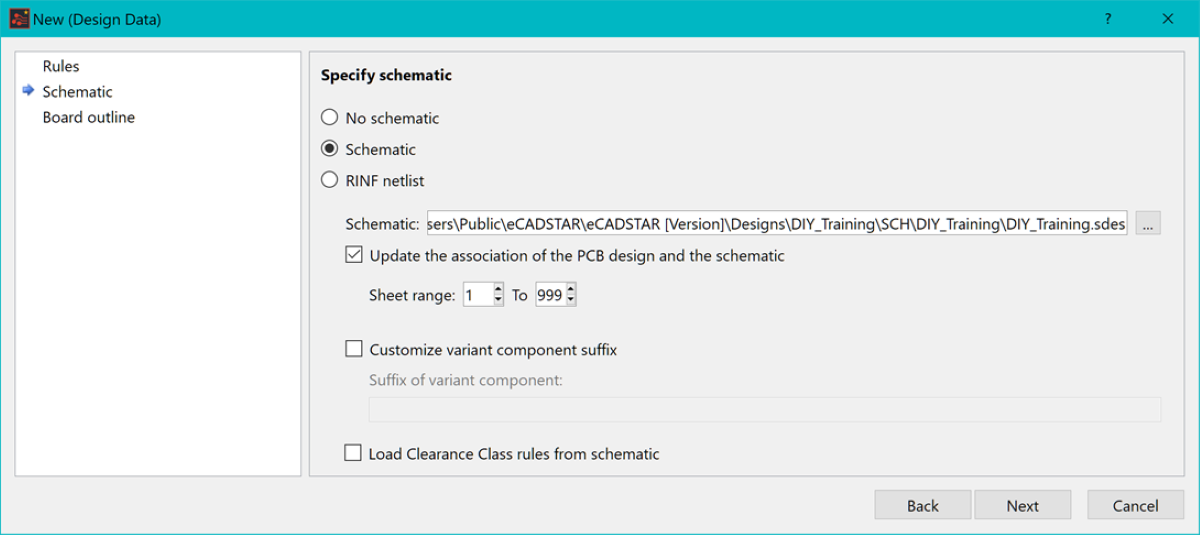Select the No schematic radio option
This screenshot has height=535, width=1200.
click(x=329, y=118)
